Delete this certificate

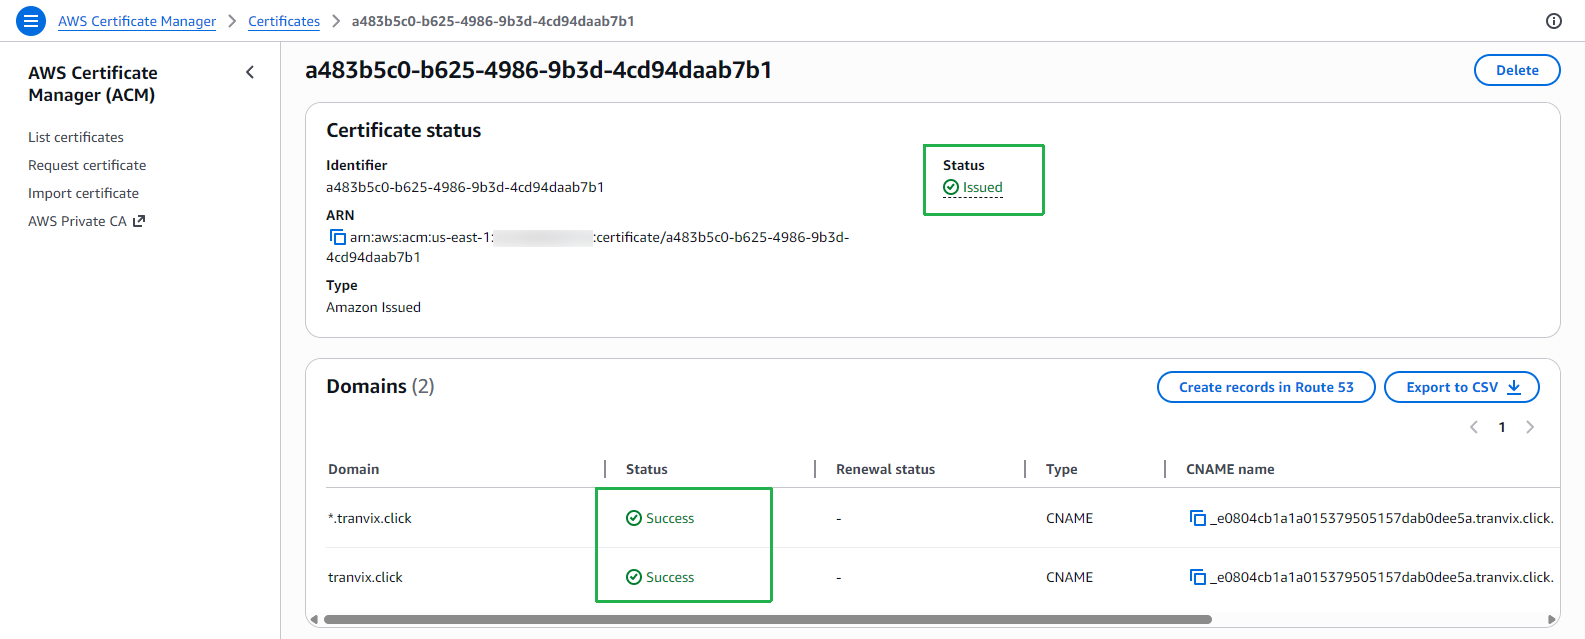(1517, 70)
